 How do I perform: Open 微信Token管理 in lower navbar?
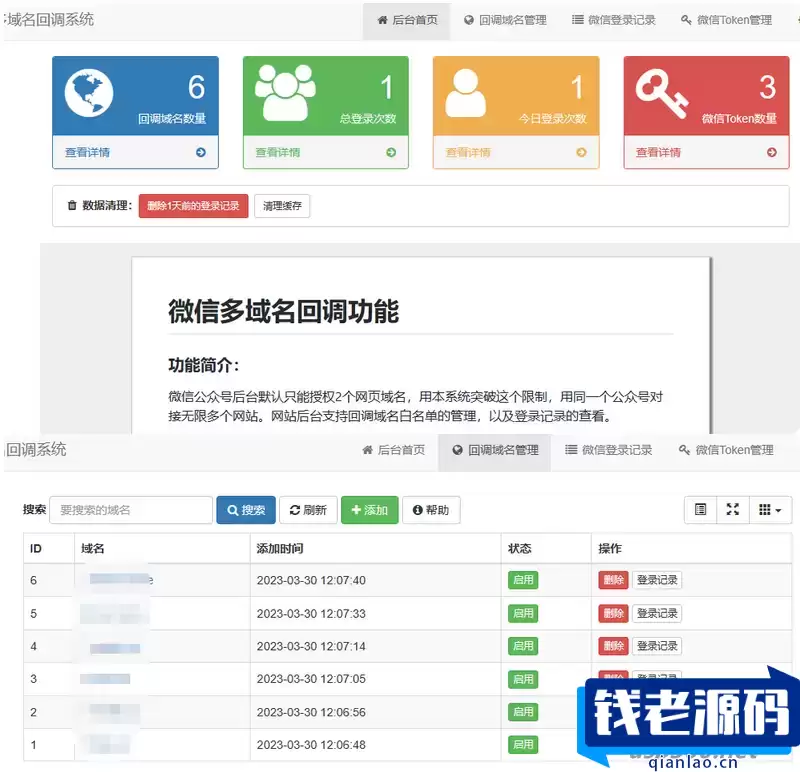(x=726, y=450)
